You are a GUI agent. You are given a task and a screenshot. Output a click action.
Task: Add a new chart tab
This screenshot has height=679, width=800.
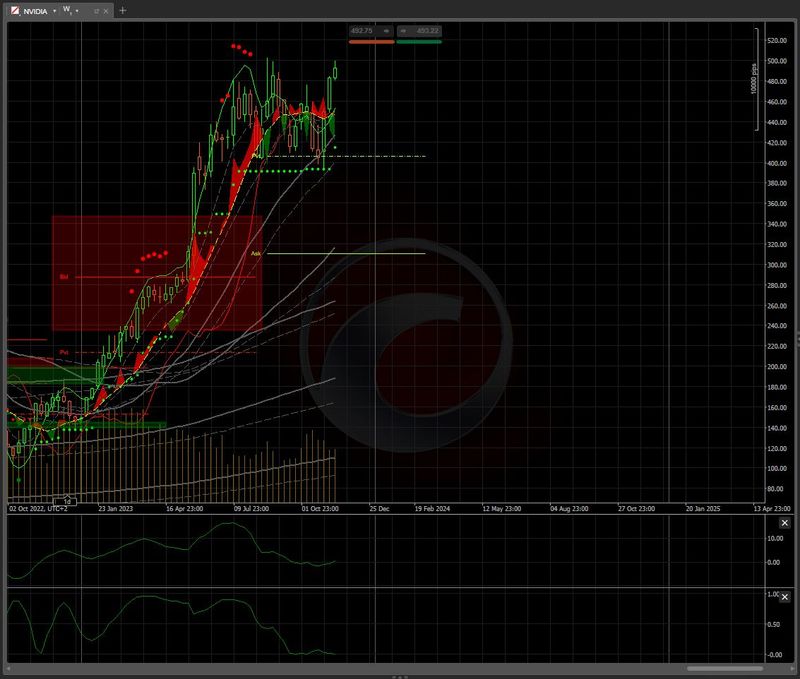123,10
